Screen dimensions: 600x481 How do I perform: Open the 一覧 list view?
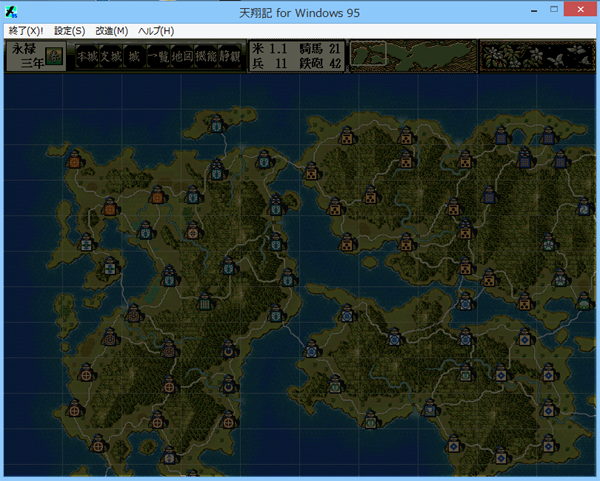click(159, 55)
